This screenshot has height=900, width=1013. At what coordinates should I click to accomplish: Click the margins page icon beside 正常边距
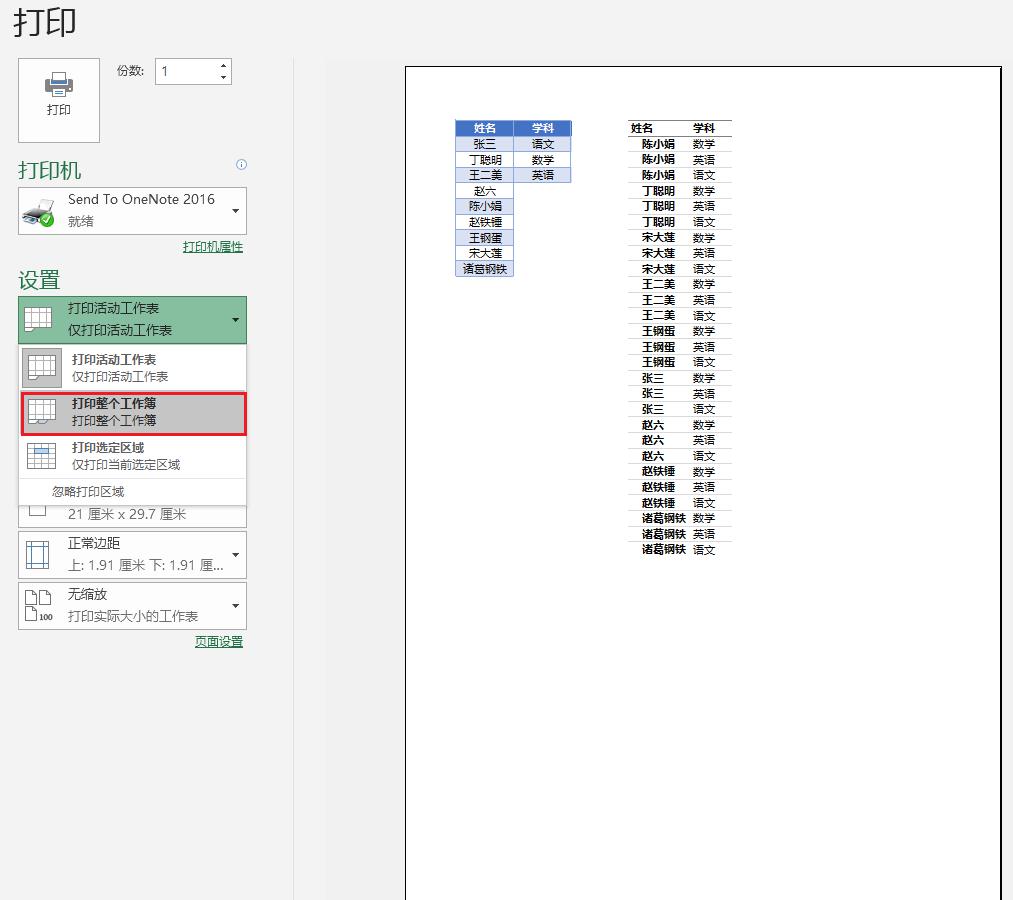37,555
